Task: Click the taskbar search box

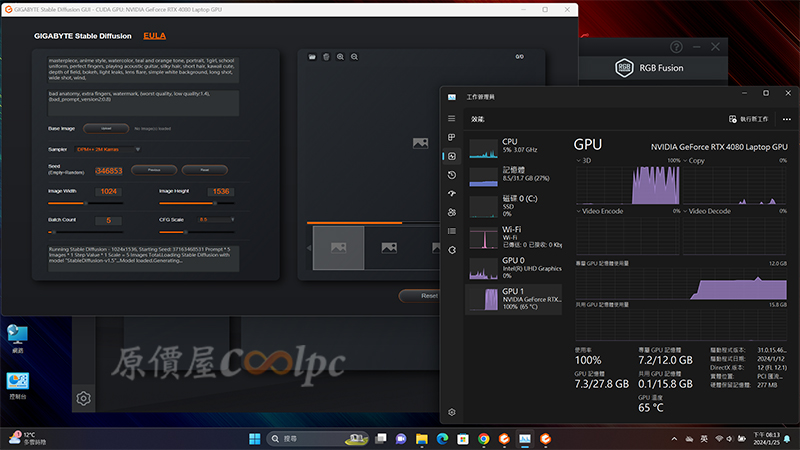Action: coord(317,439)
